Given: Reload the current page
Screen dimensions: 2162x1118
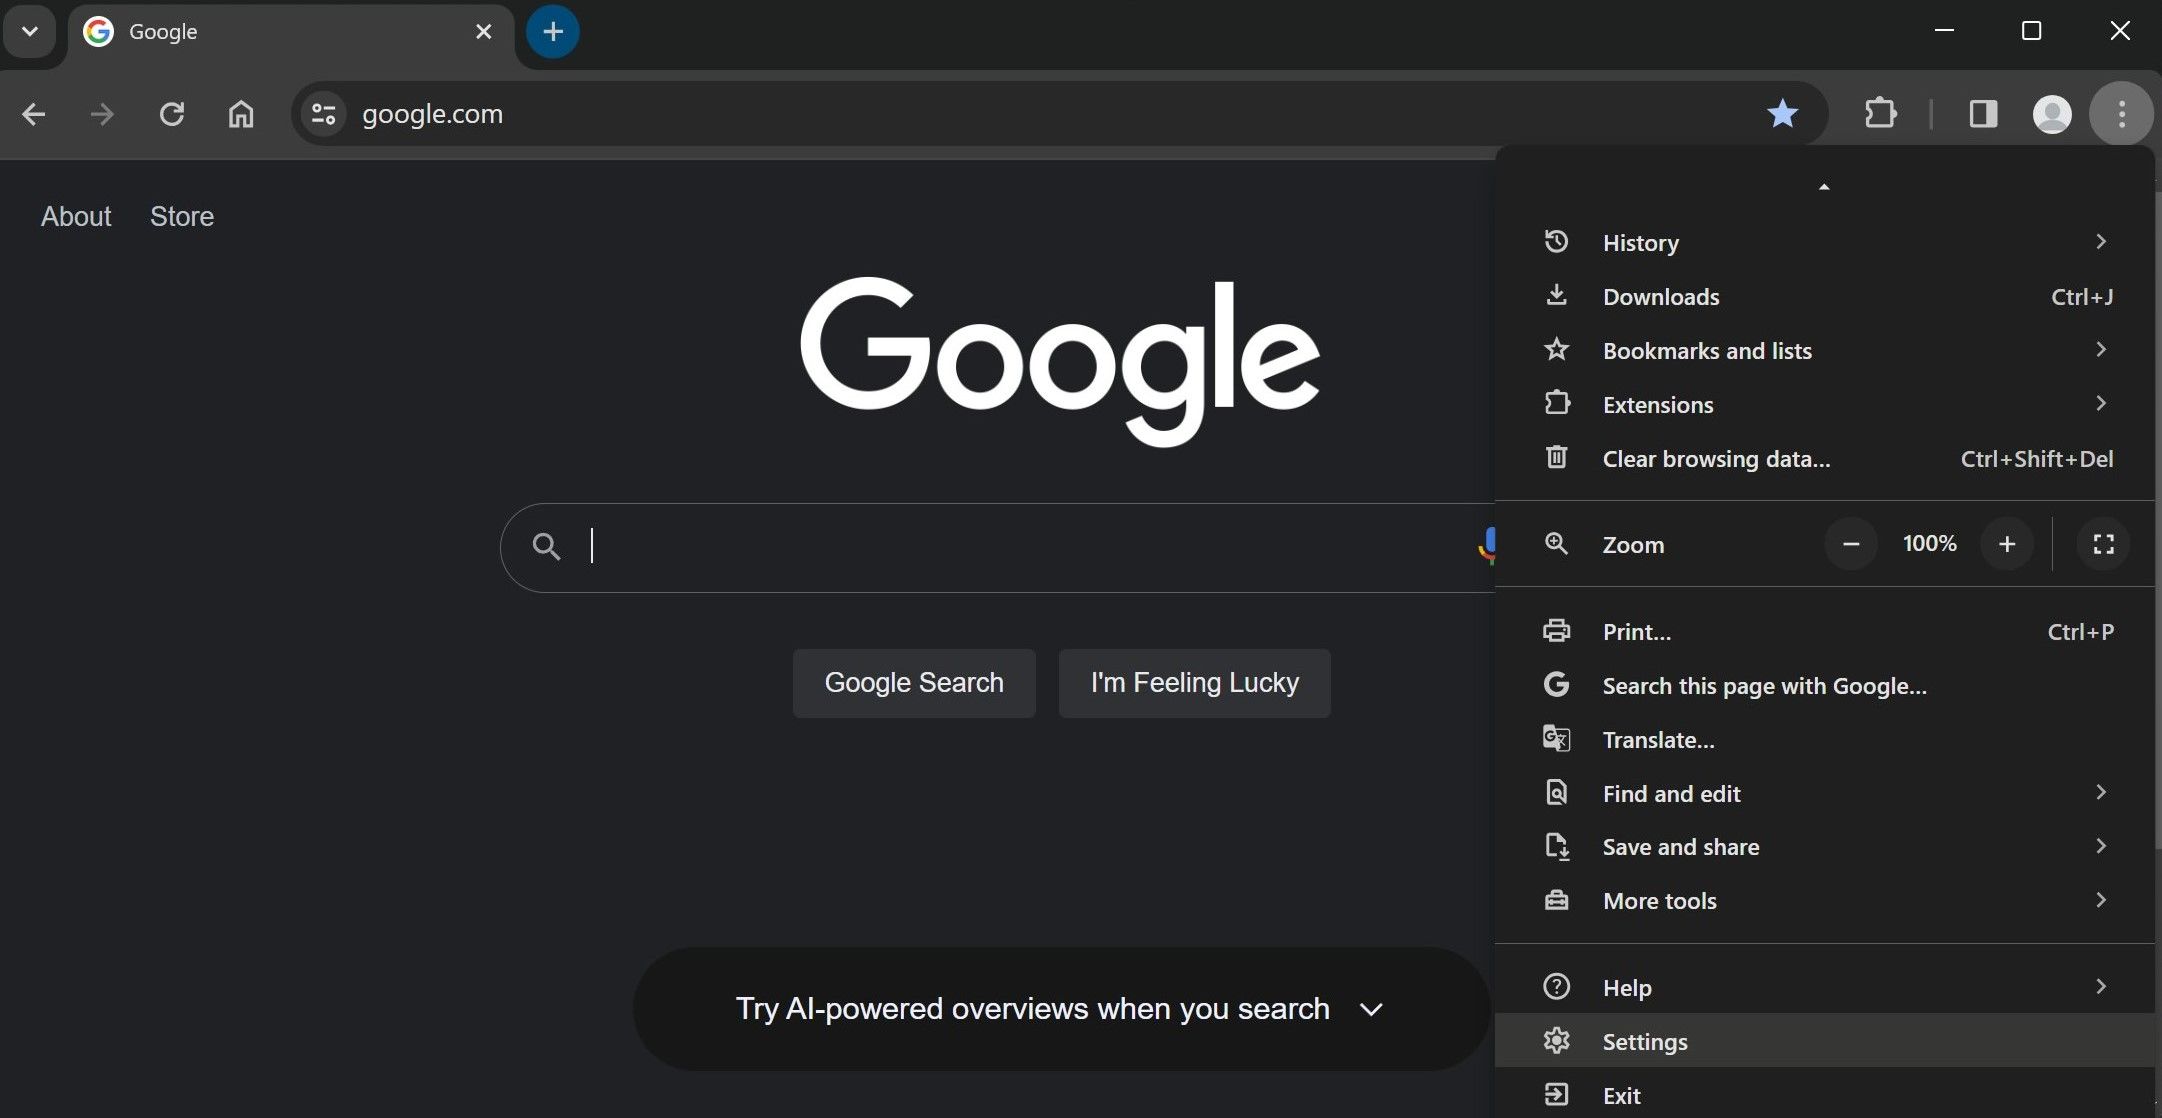Looking at the screenshot, I should (x=172, y=114).
